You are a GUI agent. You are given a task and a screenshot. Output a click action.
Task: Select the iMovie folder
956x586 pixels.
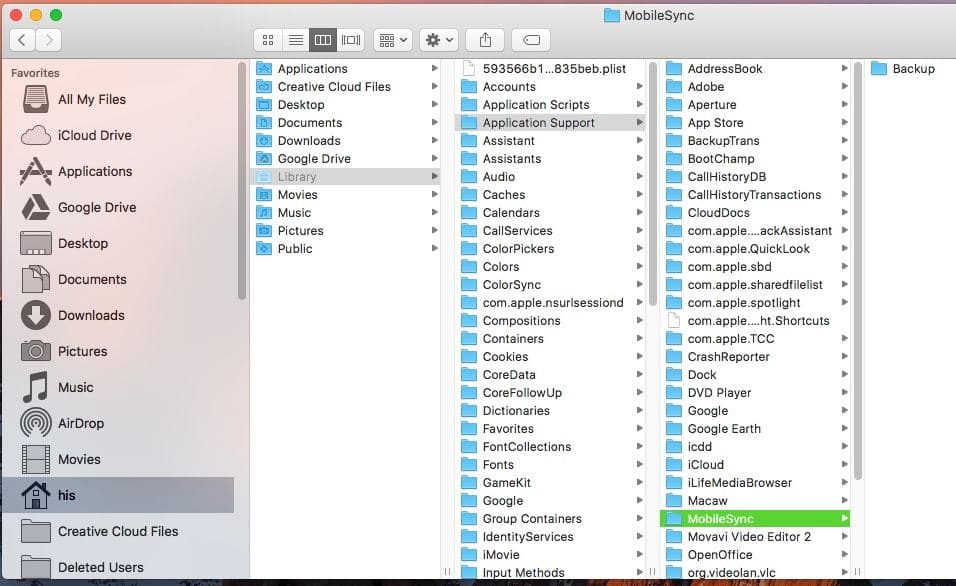550,555
